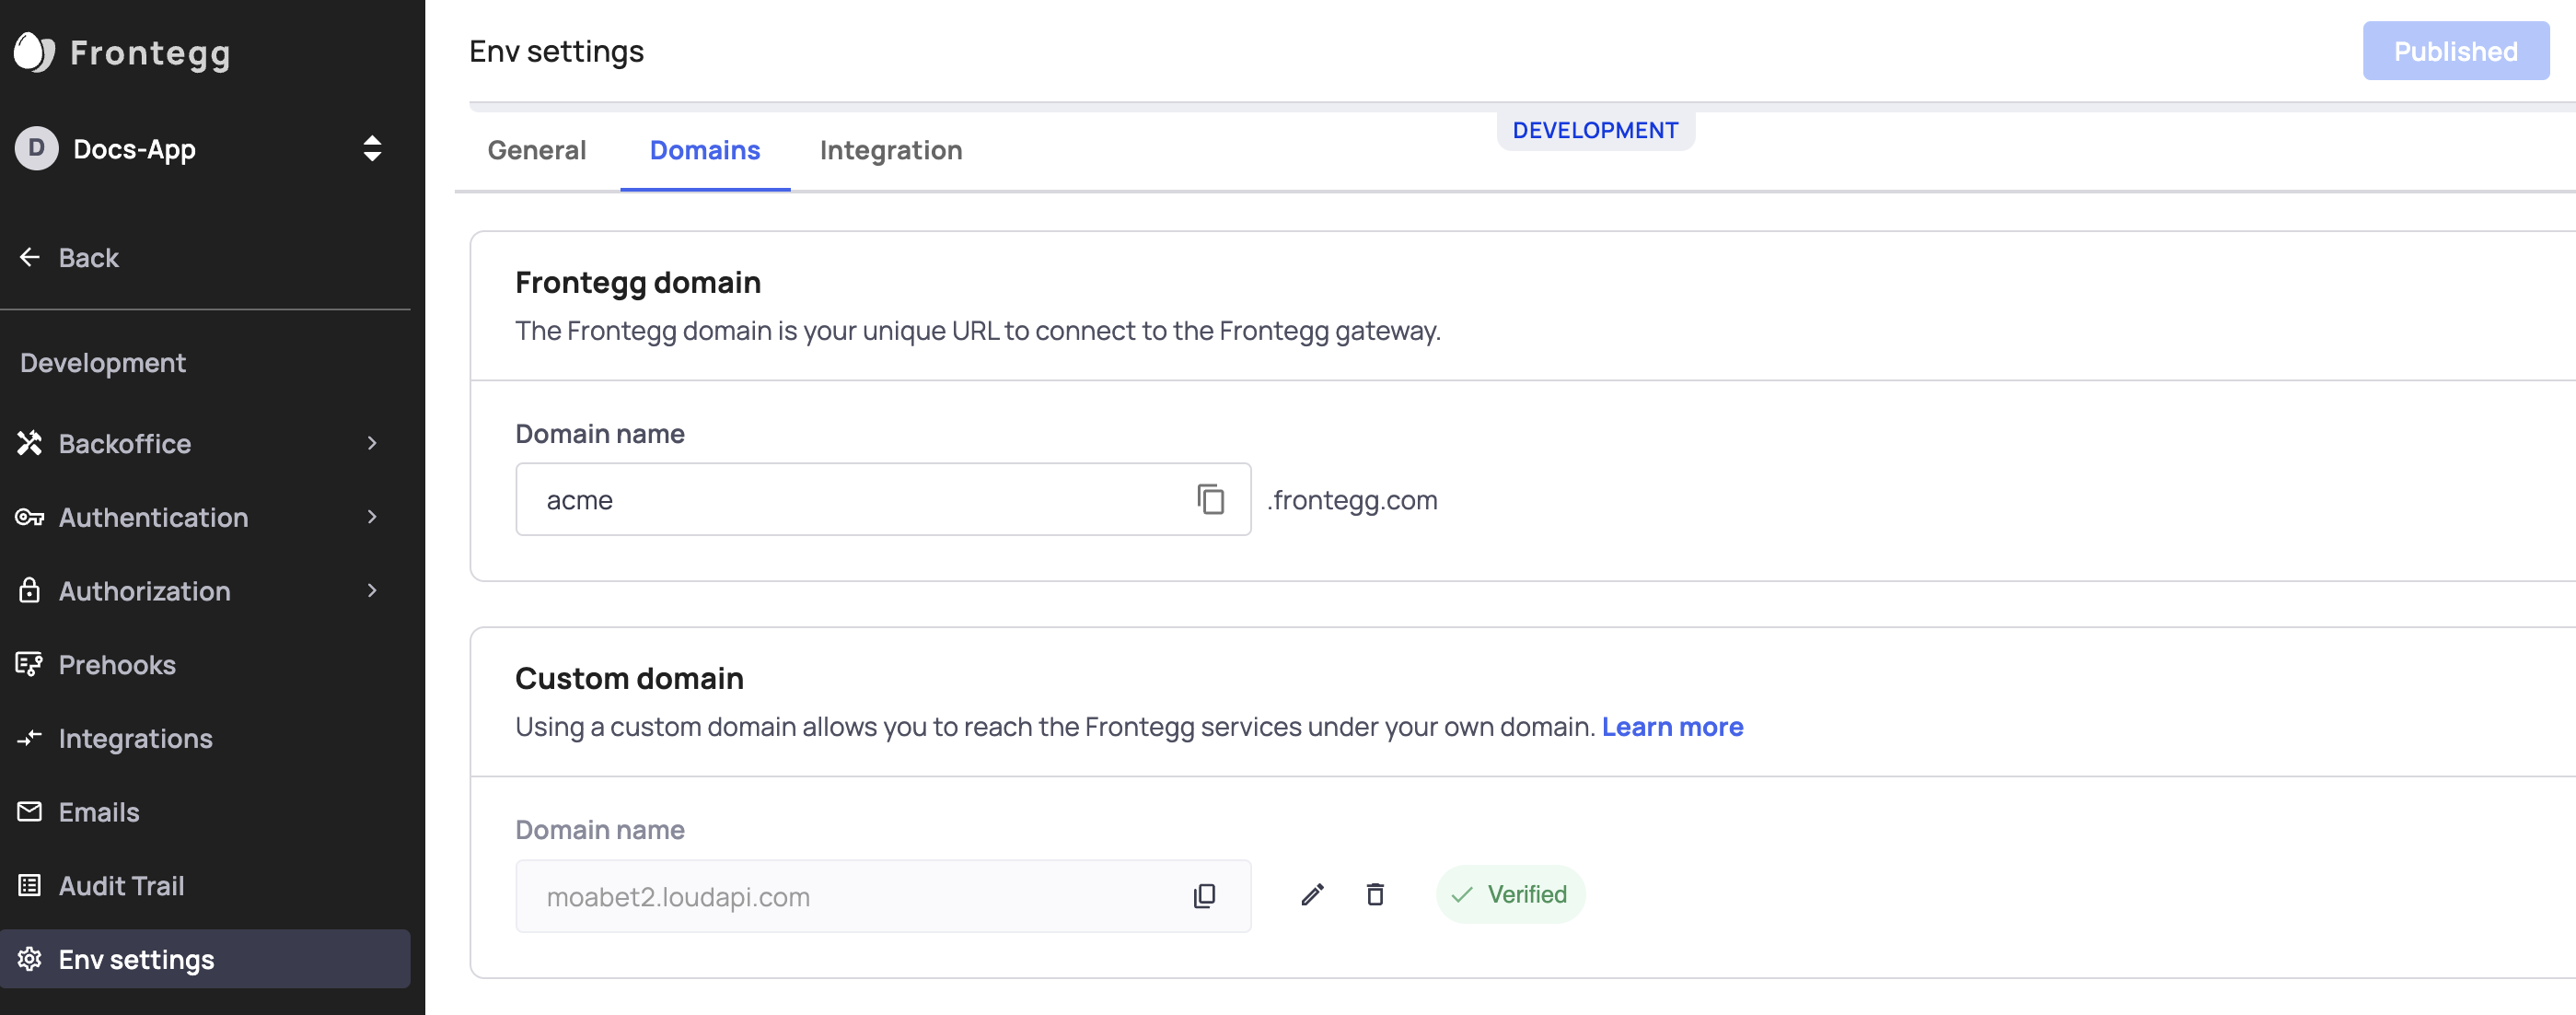This screenshot has width=2576, height=1015.
Task: Delete the custom domain via trash icon
Action: (1375, 895)
